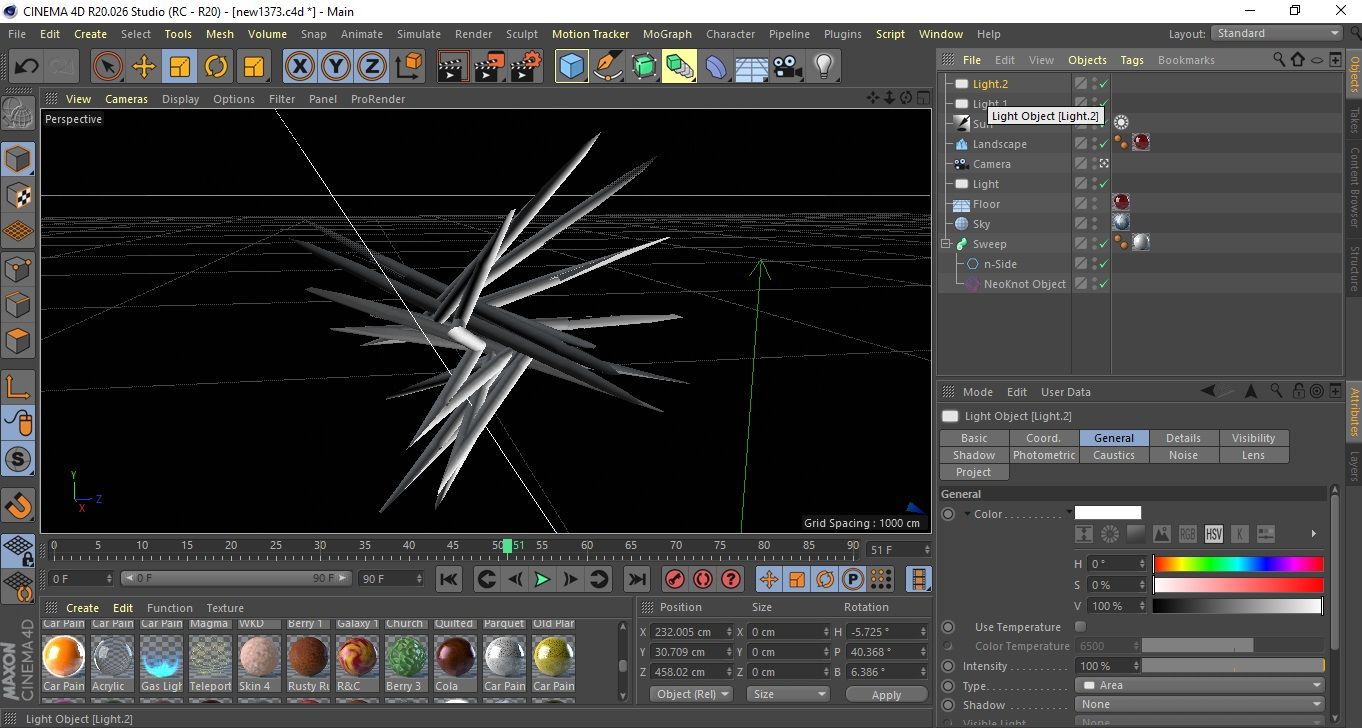Click white light color swatch
The width and height of the screenshot is (1362, 728).
coord(1107,513)
